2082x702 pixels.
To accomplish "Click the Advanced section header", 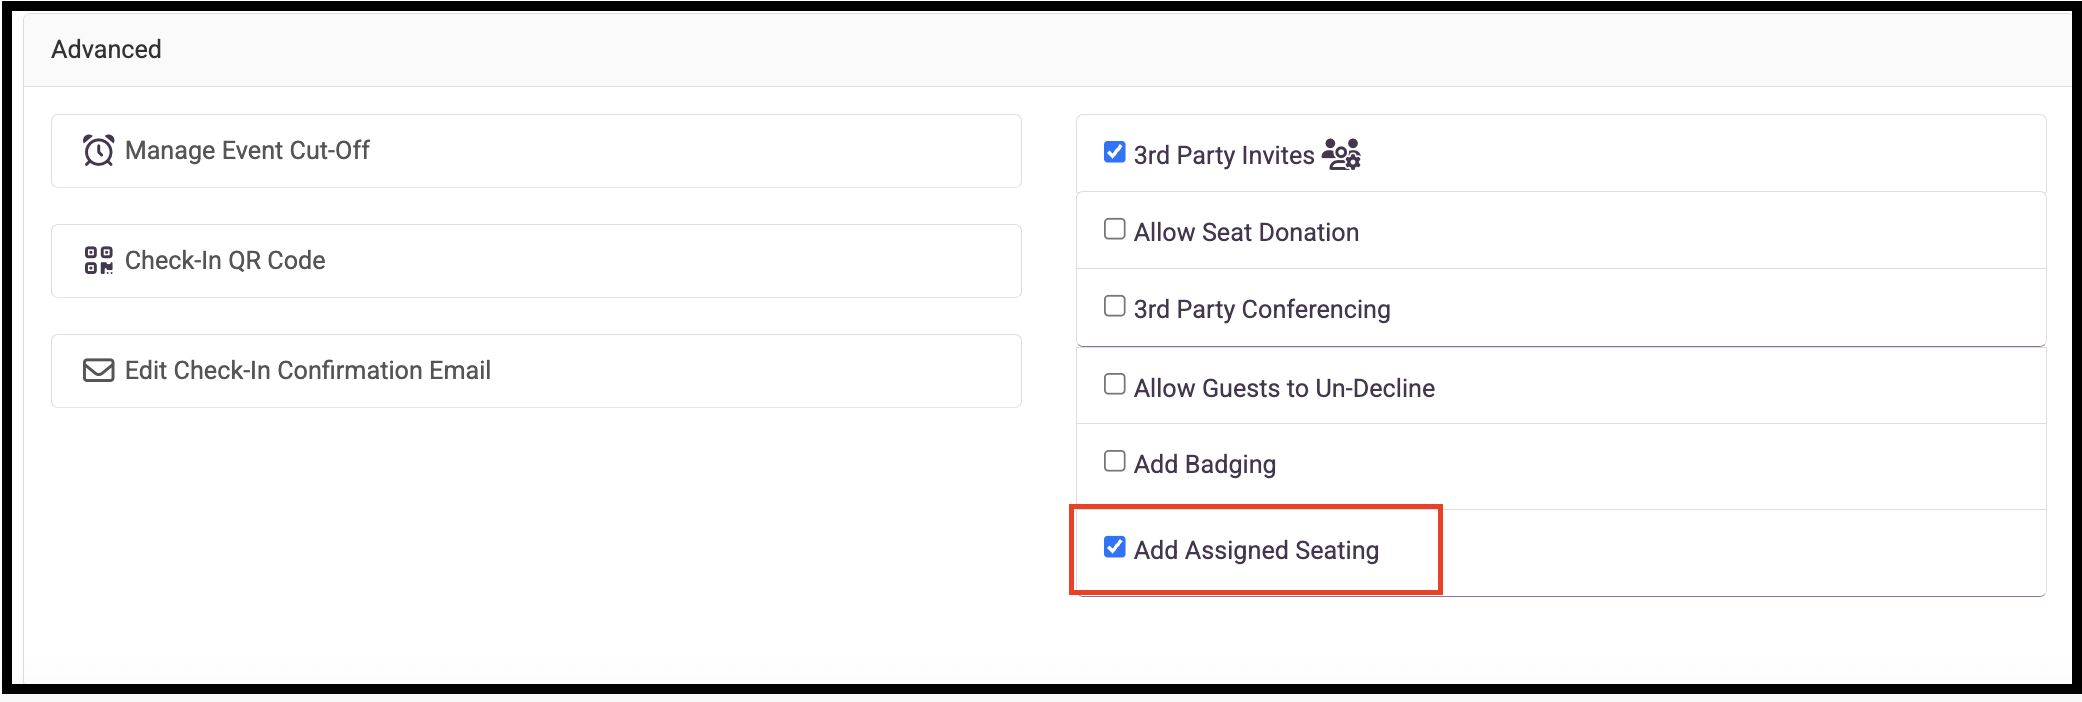I will tap(106, 49).
